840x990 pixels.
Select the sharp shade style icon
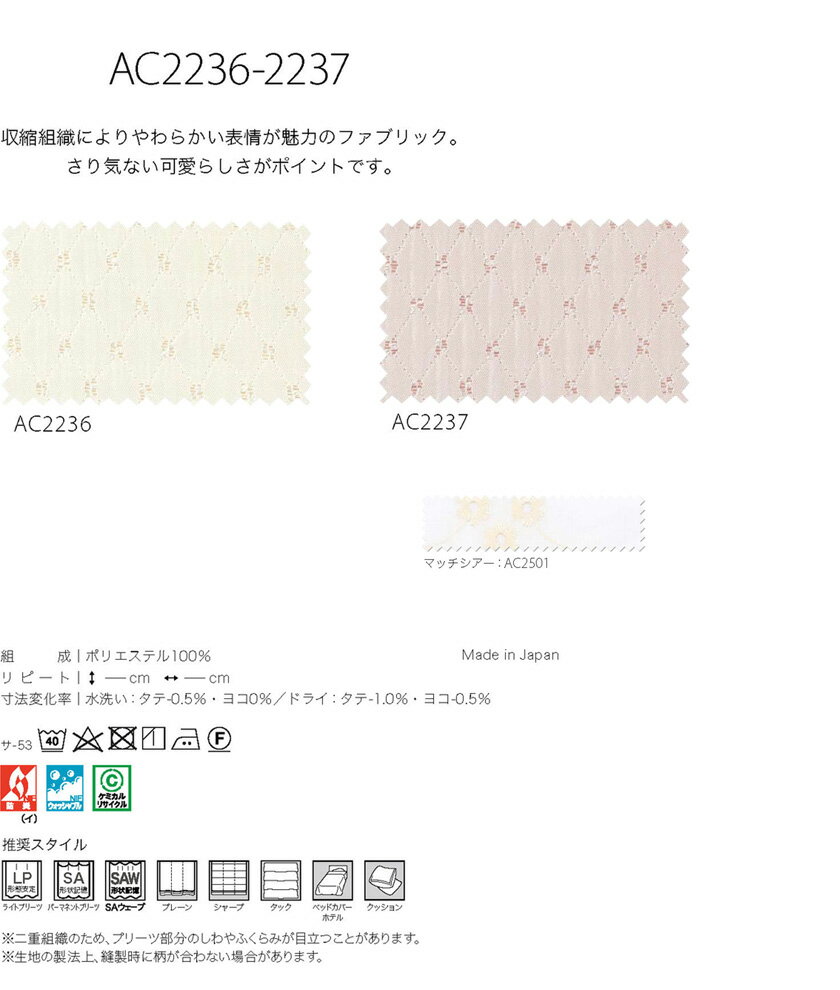(x=229, y=880)
